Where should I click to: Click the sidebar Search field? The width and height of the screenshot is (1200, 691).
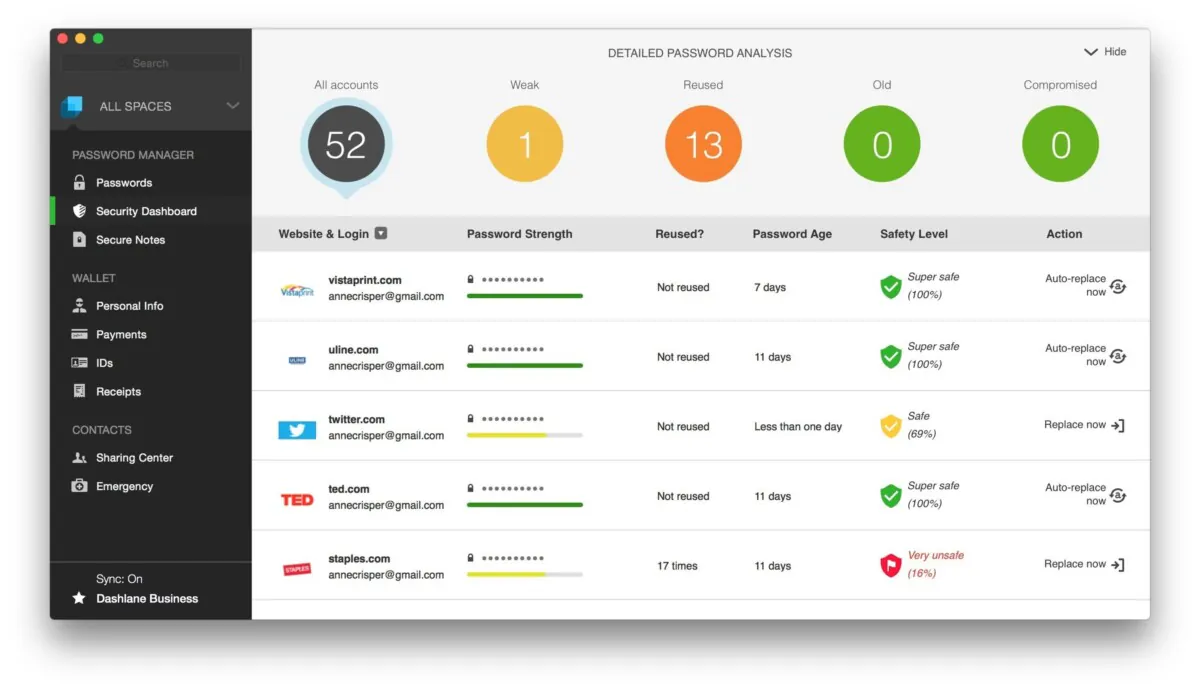click(x=150, y=63)
